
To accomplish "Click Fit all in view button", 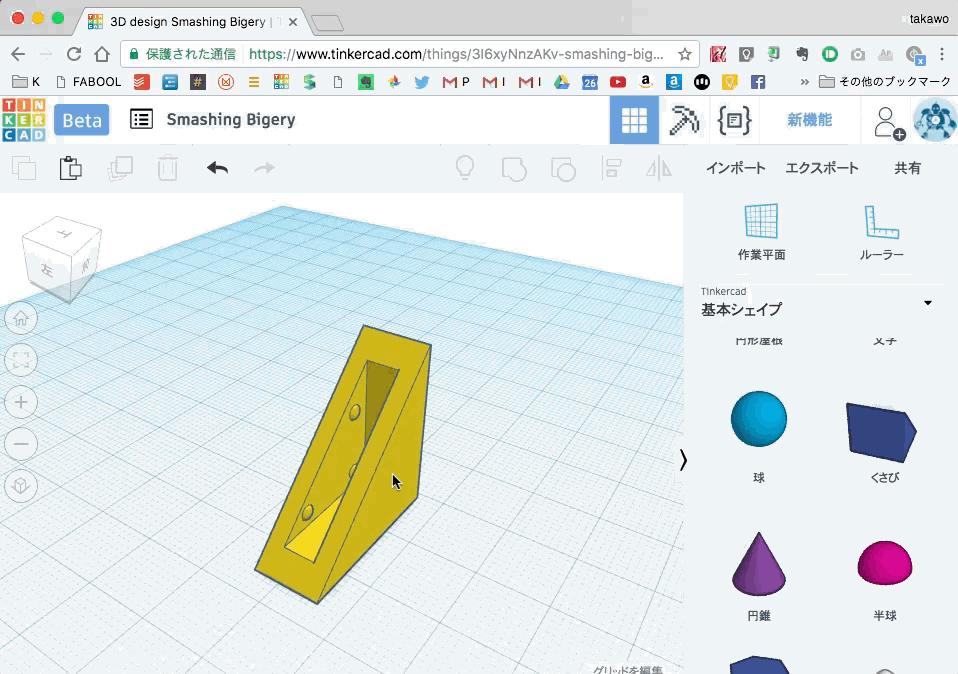I will pos(21,361).
